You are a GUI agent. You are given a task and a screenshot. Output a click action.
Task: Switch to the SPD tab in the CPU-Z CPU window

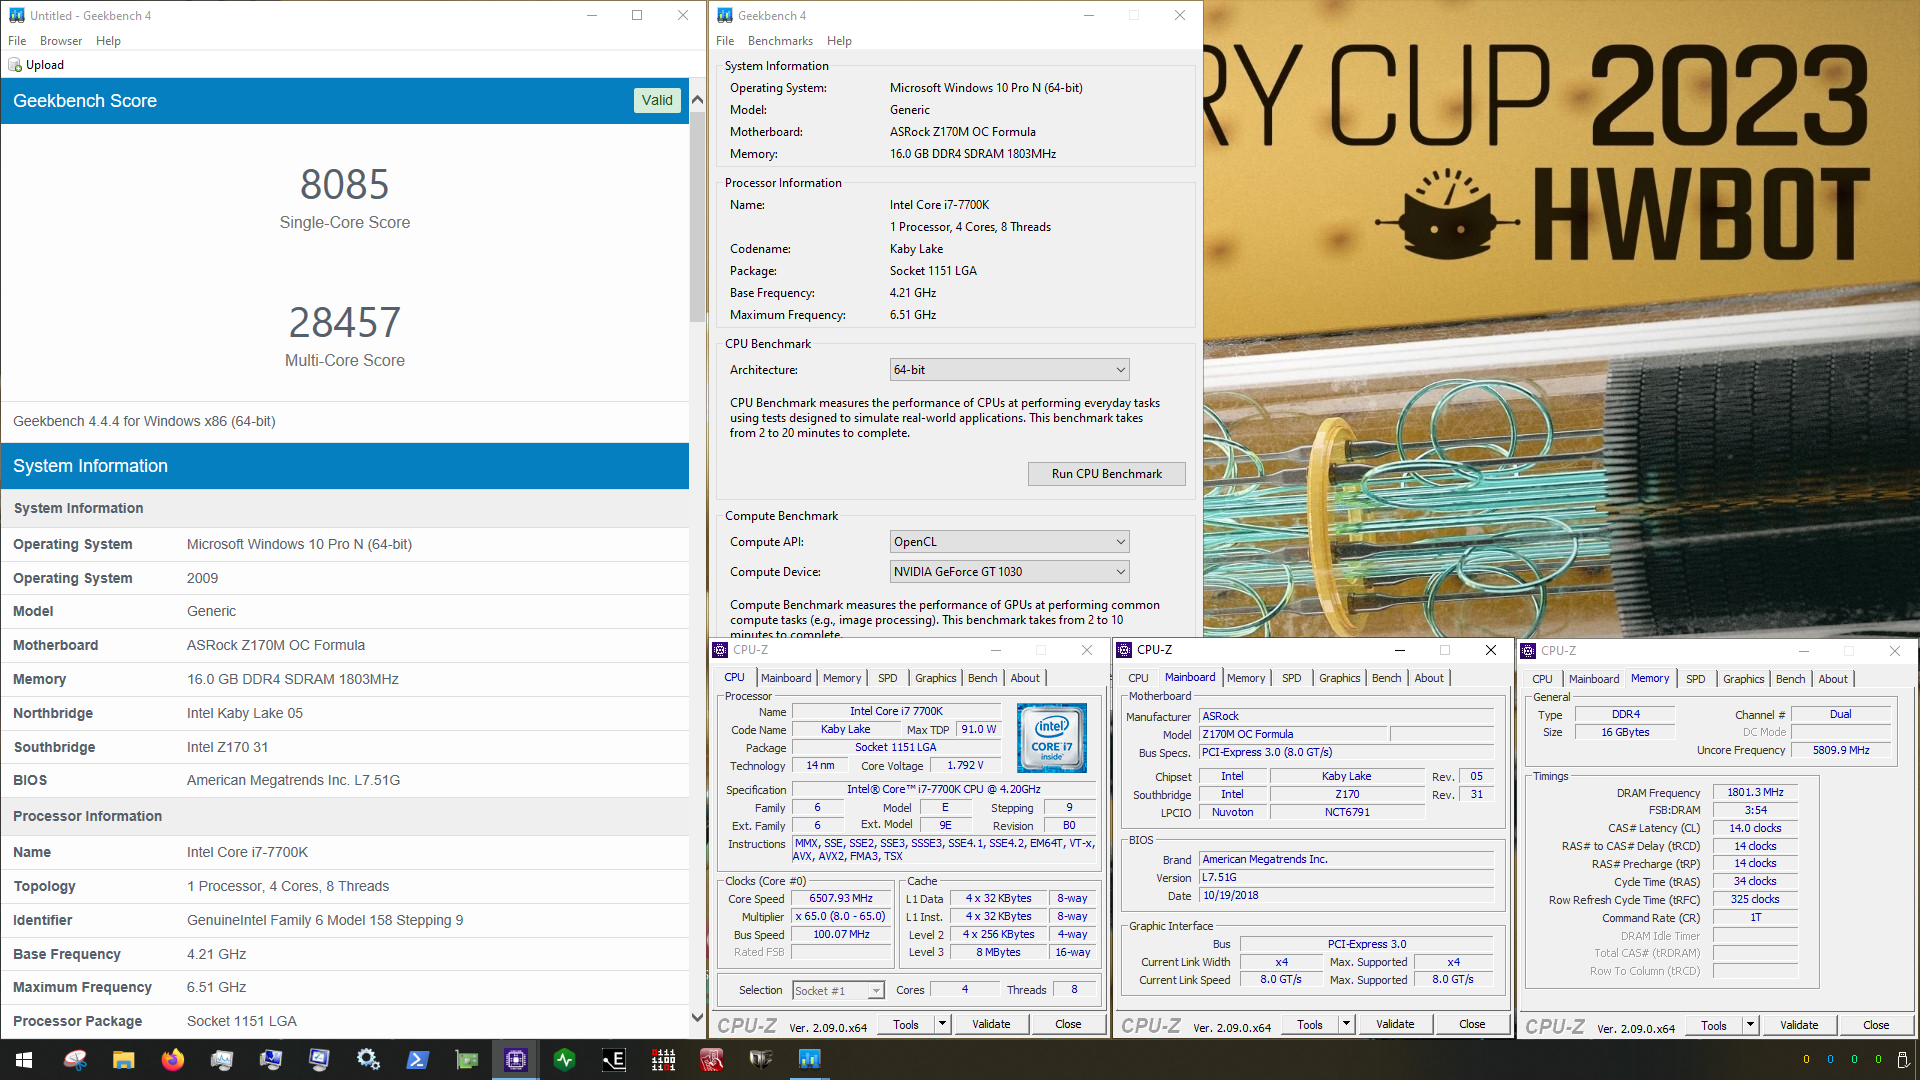(887, 678)
